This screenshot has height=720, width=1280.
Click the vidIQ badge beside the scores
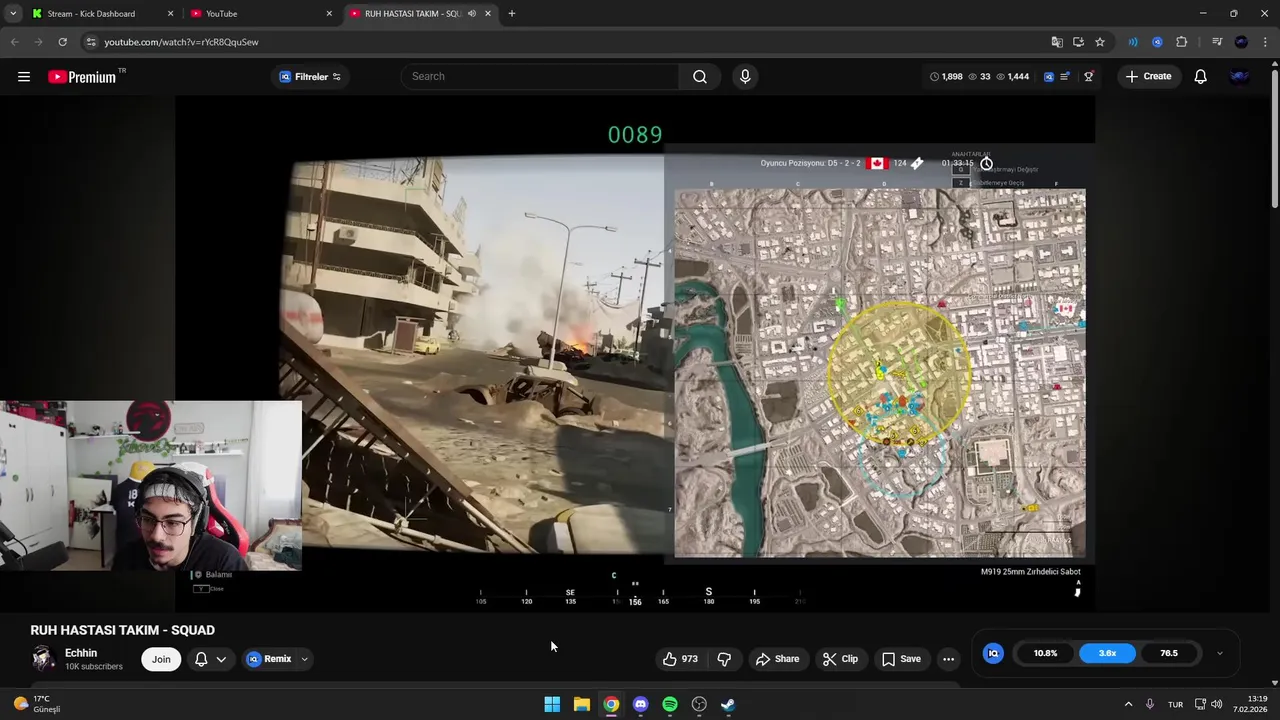993,653
